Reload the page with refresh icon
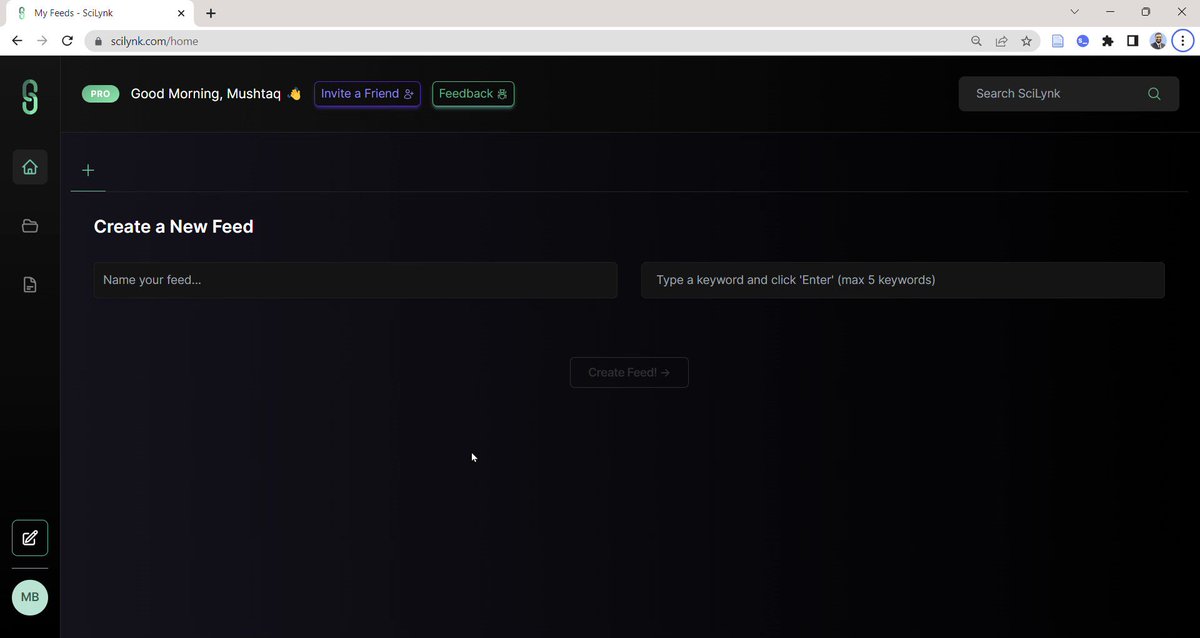This screenshot has width=1200, height=638. point(67,41)
